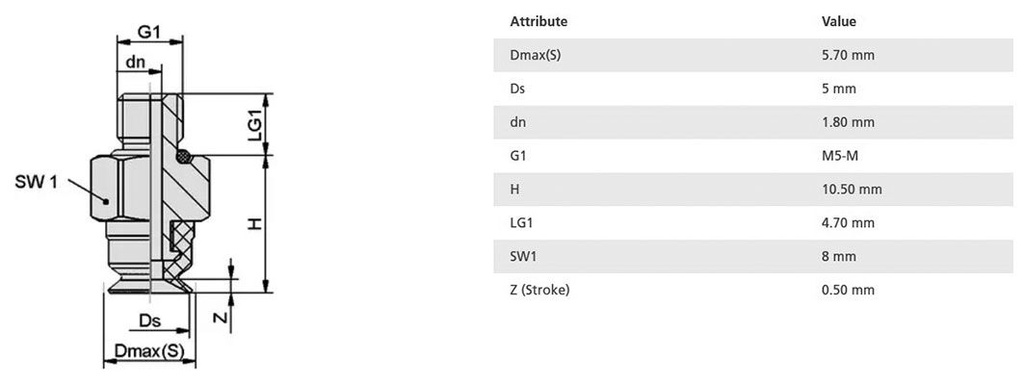Click the Z (Stroke) attribute
The image size is (1024, 383).
click(539, 290)
